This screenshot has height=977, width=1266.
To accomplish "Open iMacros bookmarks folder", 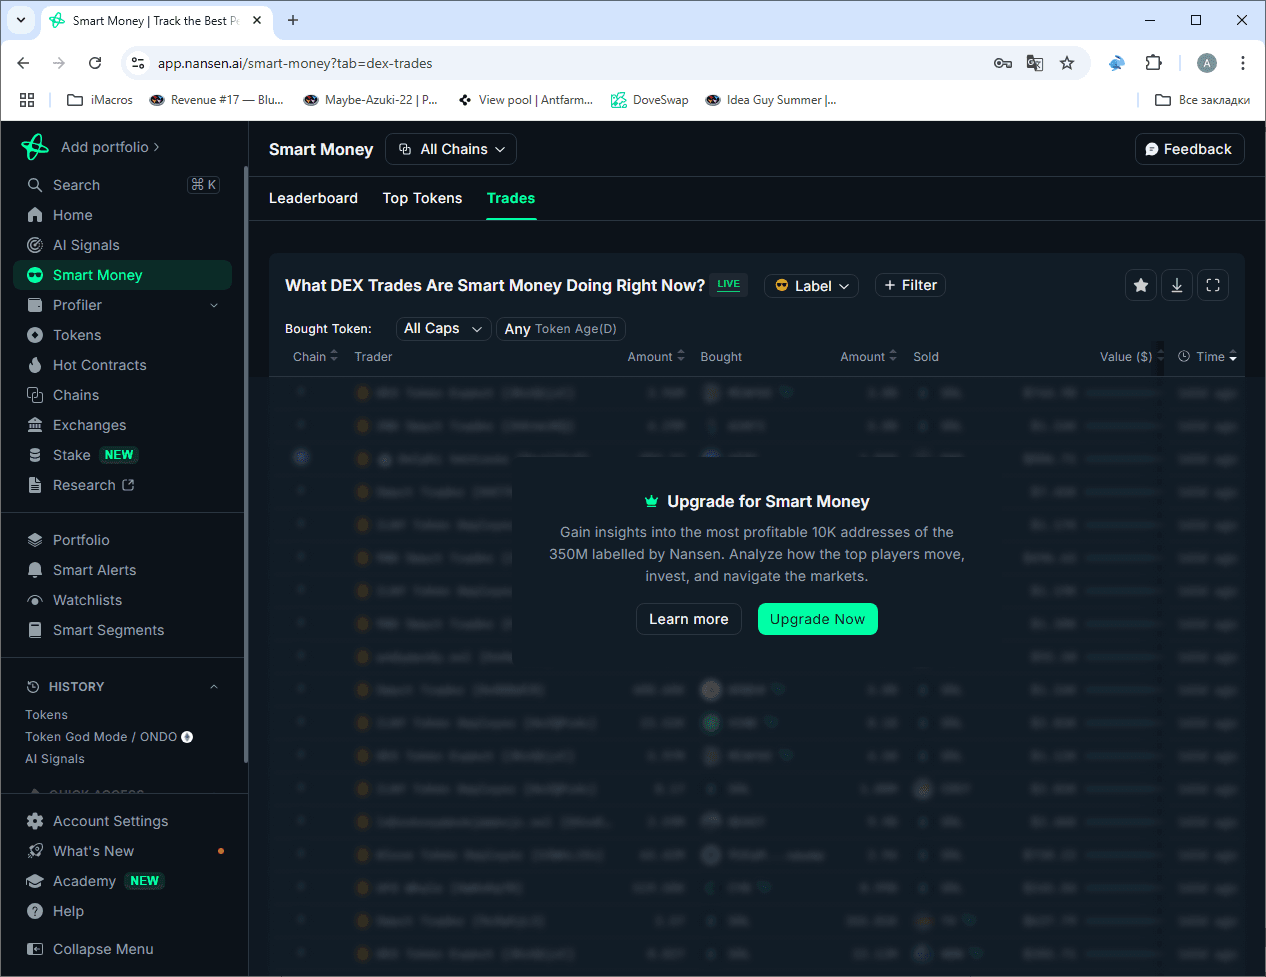I will (99, 100).
